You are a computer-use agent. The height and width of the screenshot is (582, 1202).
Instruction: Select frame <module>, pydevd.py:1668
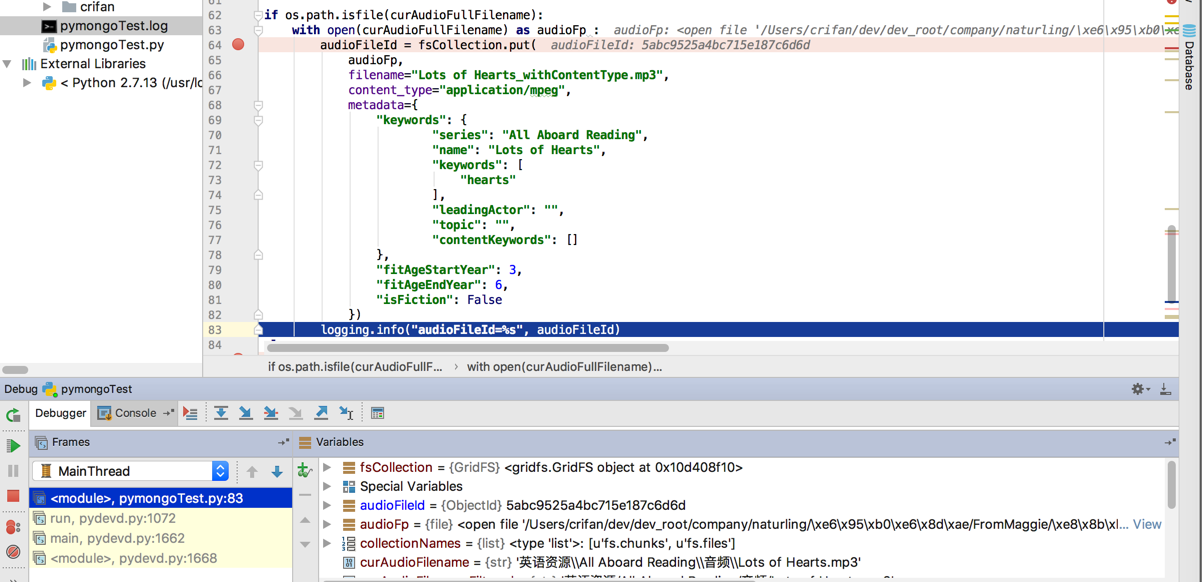161,558
